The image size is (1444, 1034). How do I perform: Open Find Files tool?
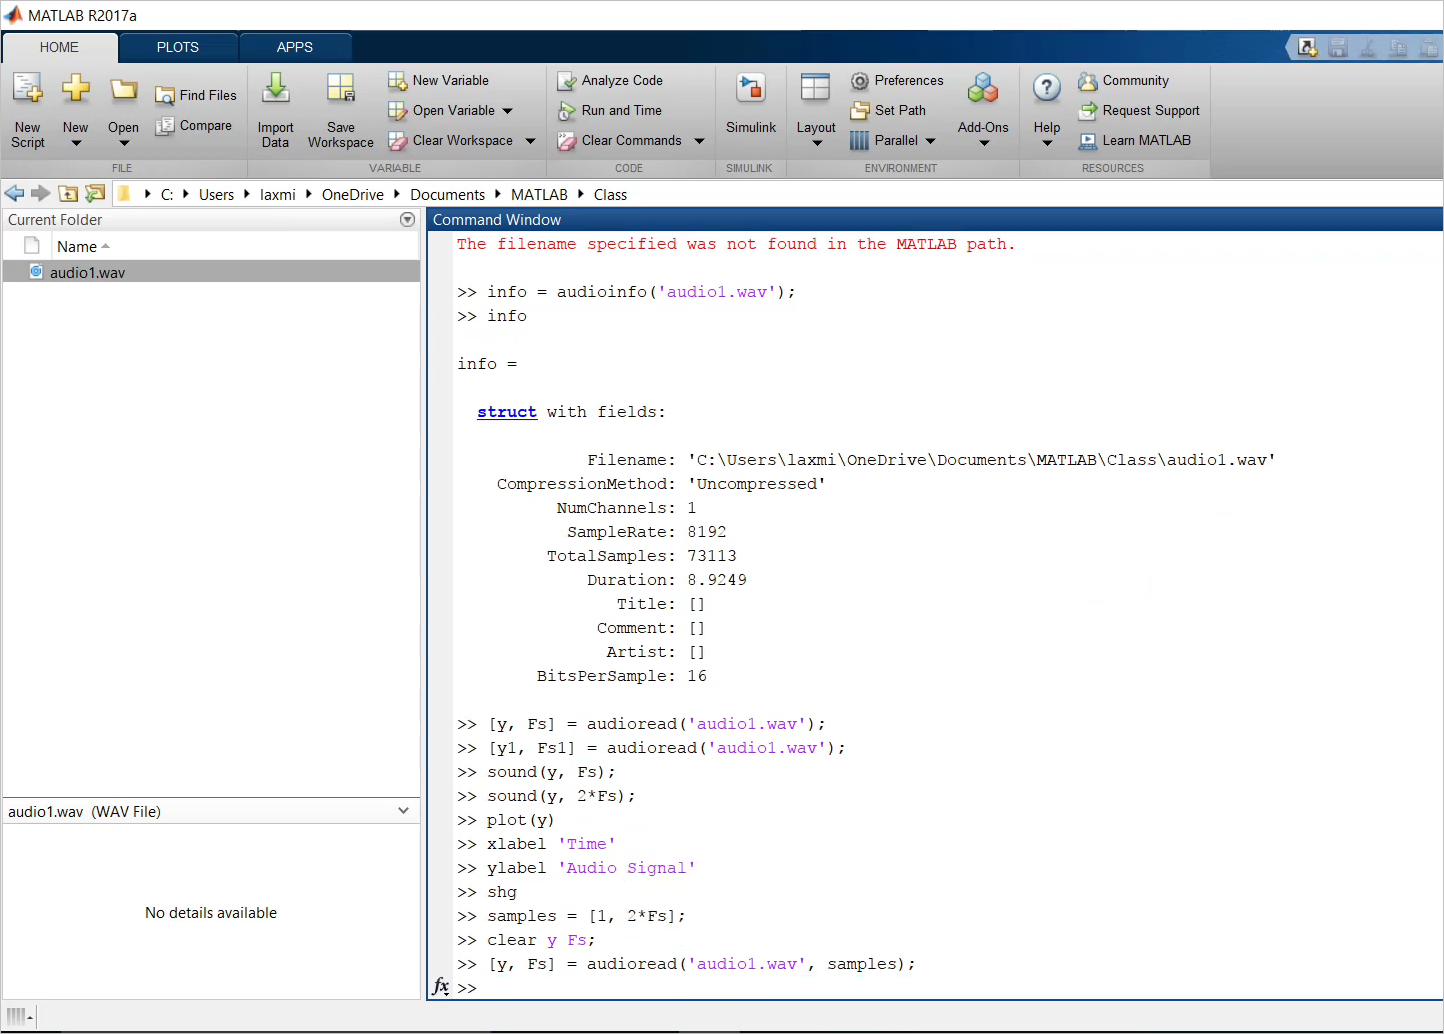coord(196,95)
